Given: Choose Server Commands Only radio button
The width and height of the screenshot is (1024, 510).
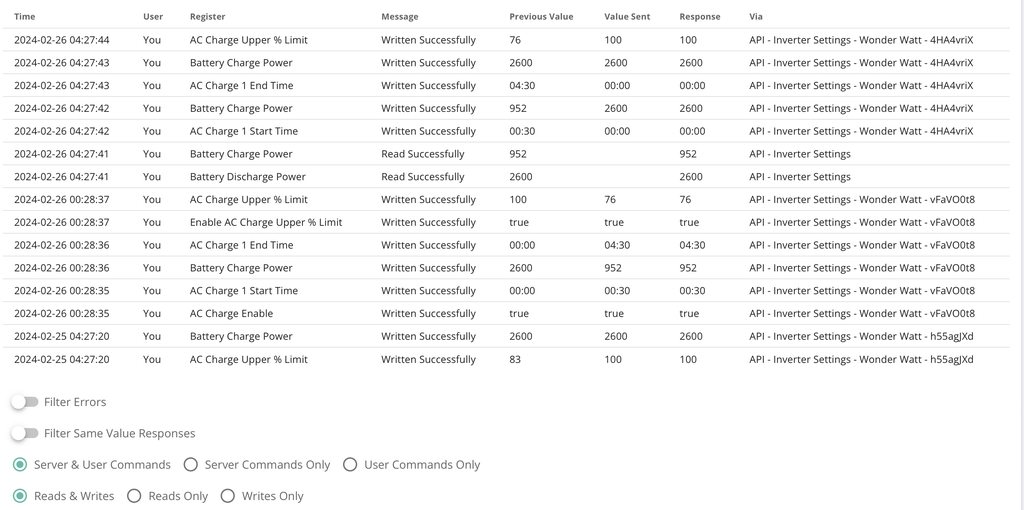Looking at the screenshot, I should point(190,465).
